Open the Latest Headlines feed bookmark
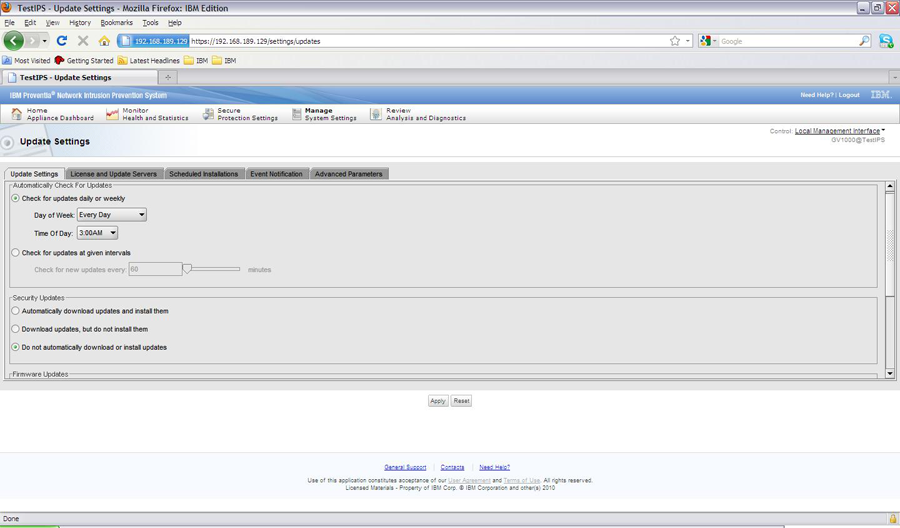Viewport: 900px width, 528px height. click(x=149, y=60)
